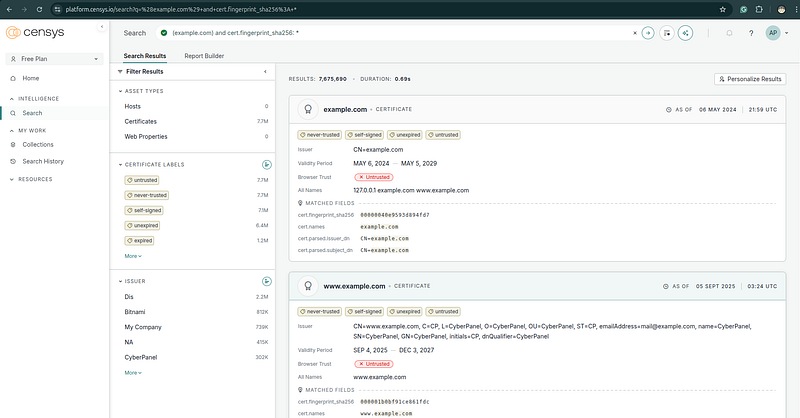The height and width of the screenshot is (418, 800).
Task: Open the AP user avatar menu
Action: point(773,33)
